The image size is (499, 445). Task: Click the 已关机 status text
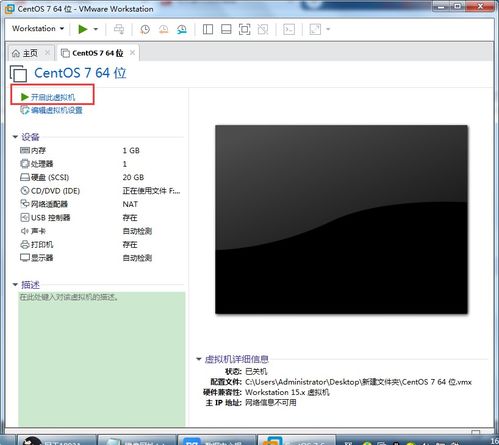[256, 371]
